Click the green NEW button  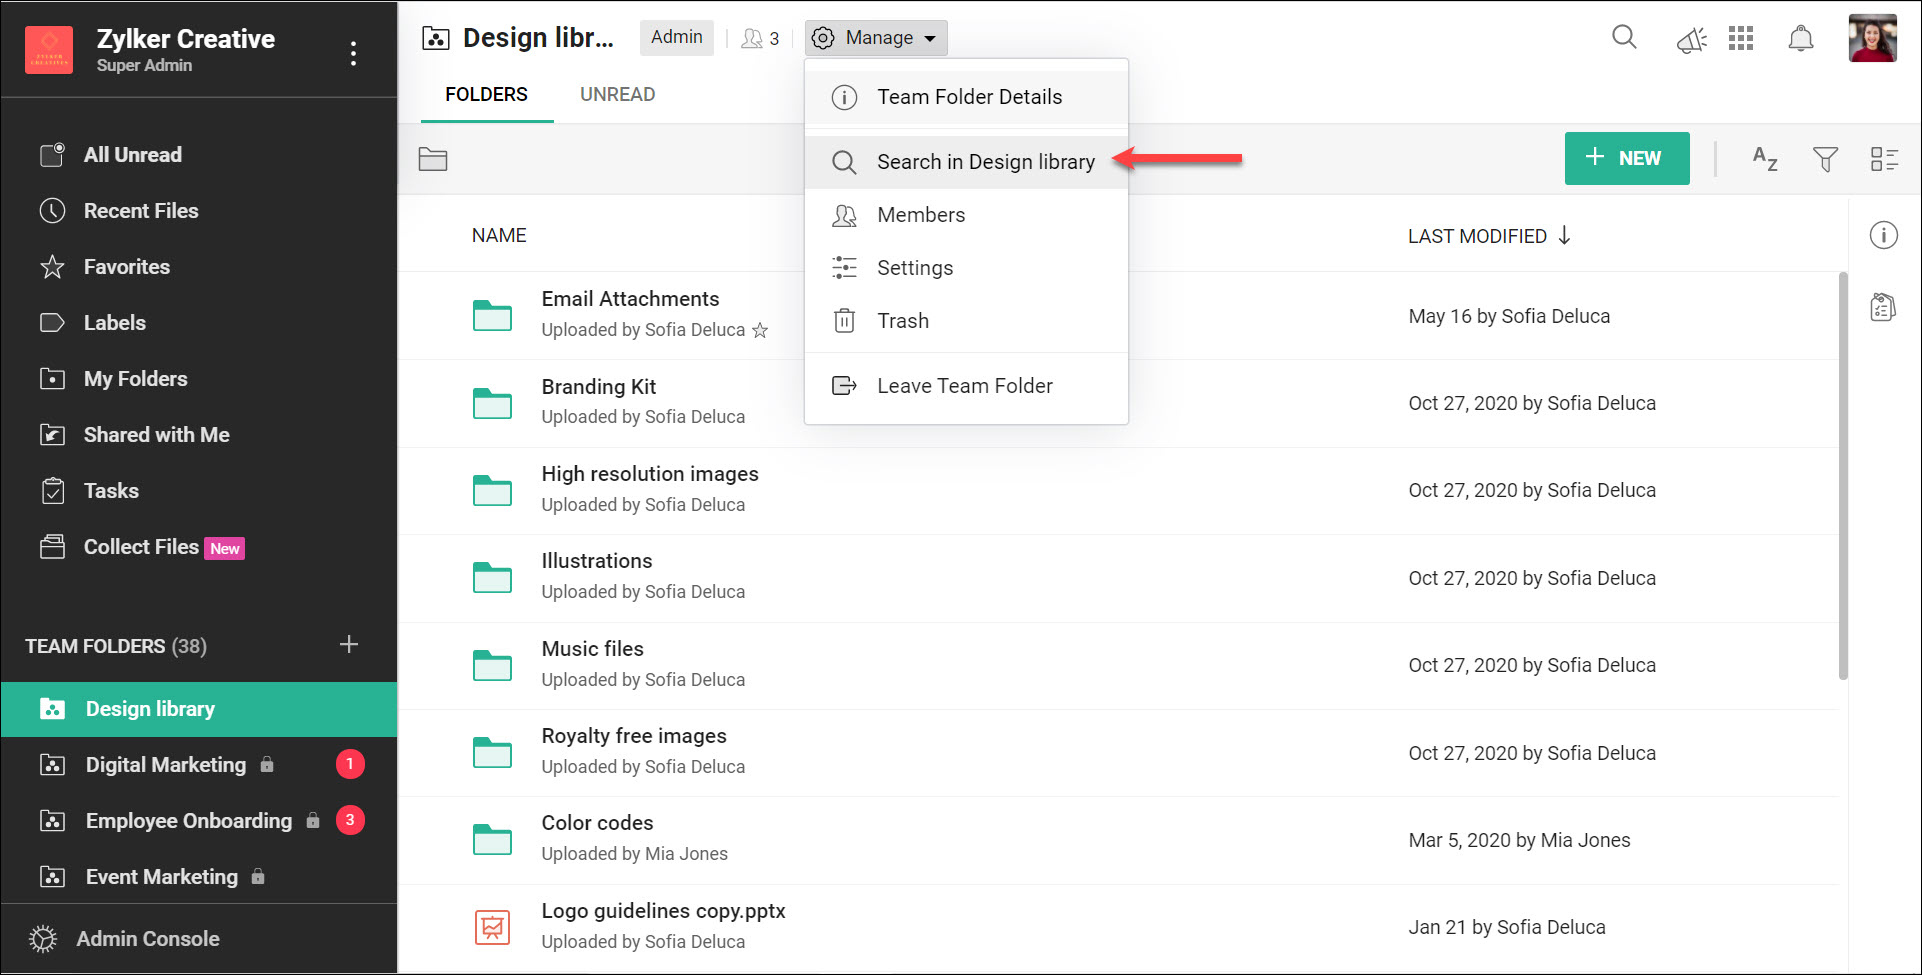pyautogui.click(x=1627, y=158)
